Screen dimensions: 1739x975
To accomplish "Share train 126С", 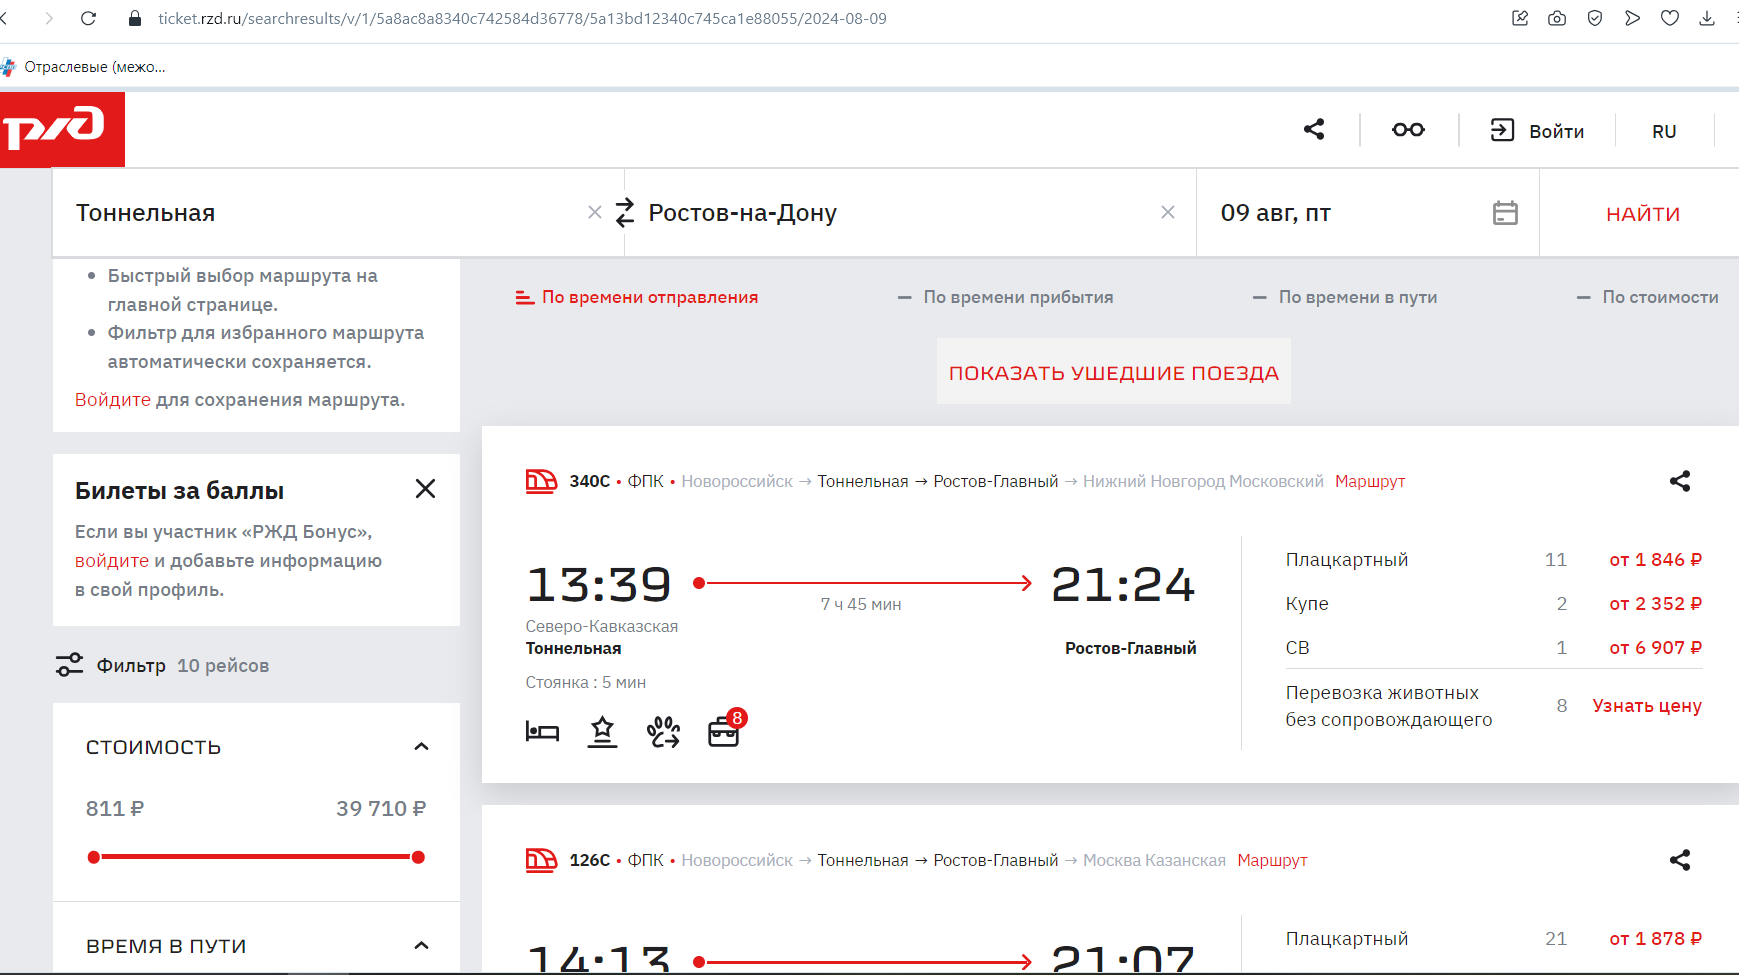I will tap(1680, 860).
